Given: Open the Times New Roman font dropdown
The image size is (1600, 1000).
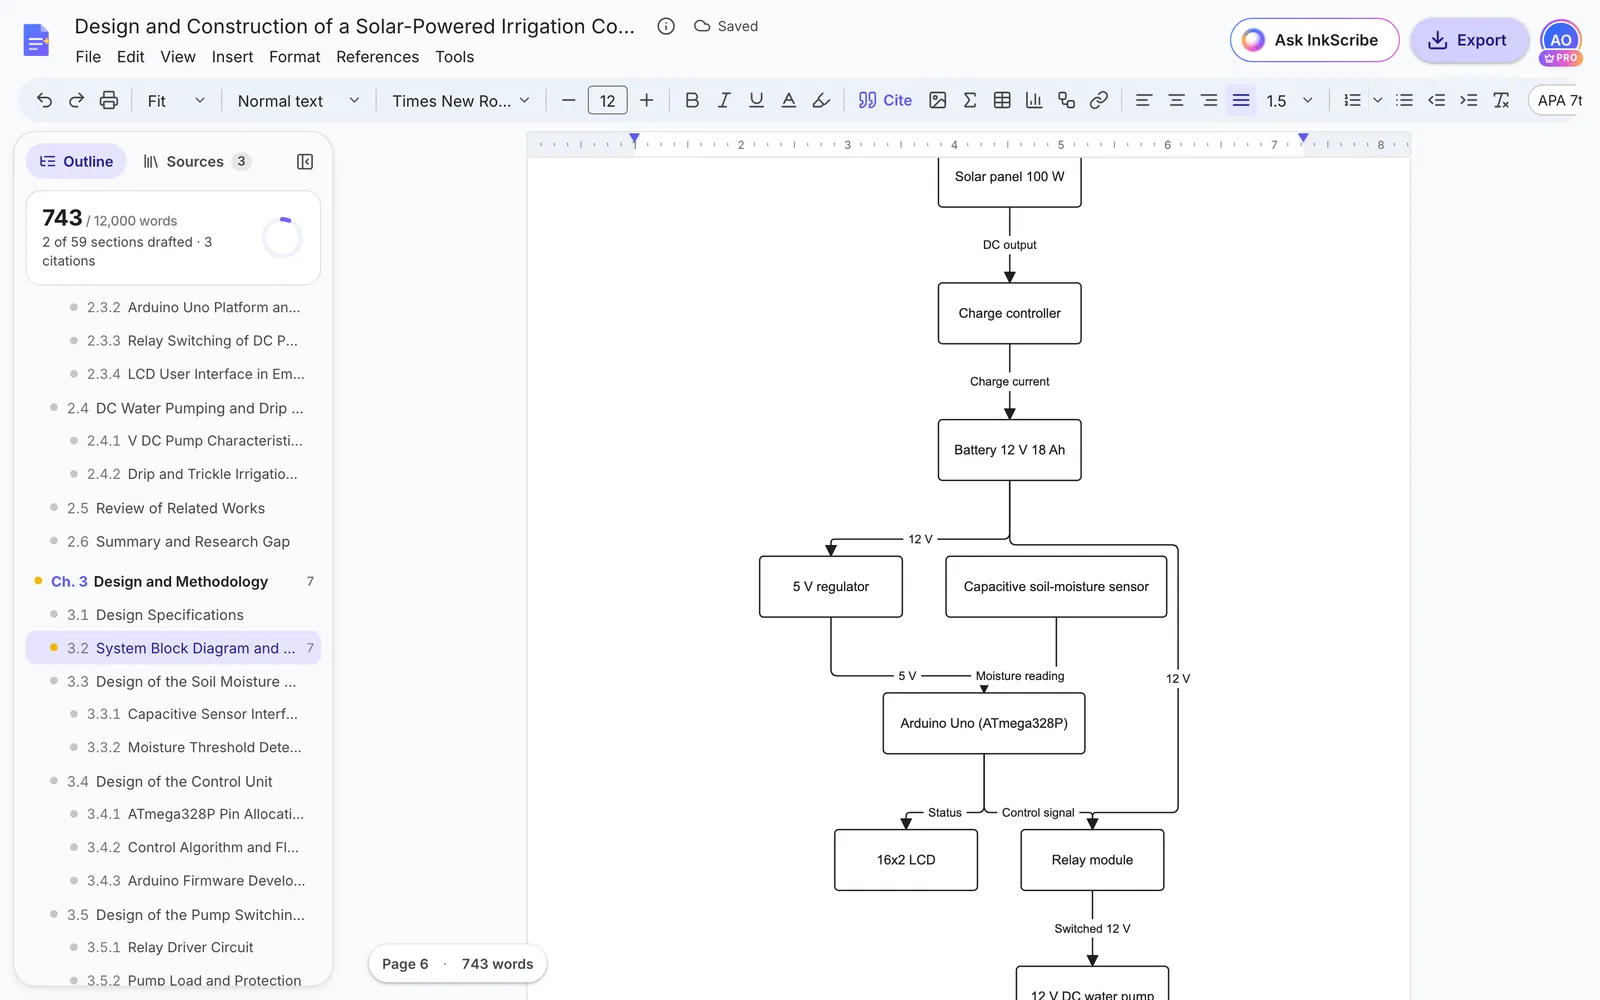Looking at the screenshot, I should coord(461,100).
